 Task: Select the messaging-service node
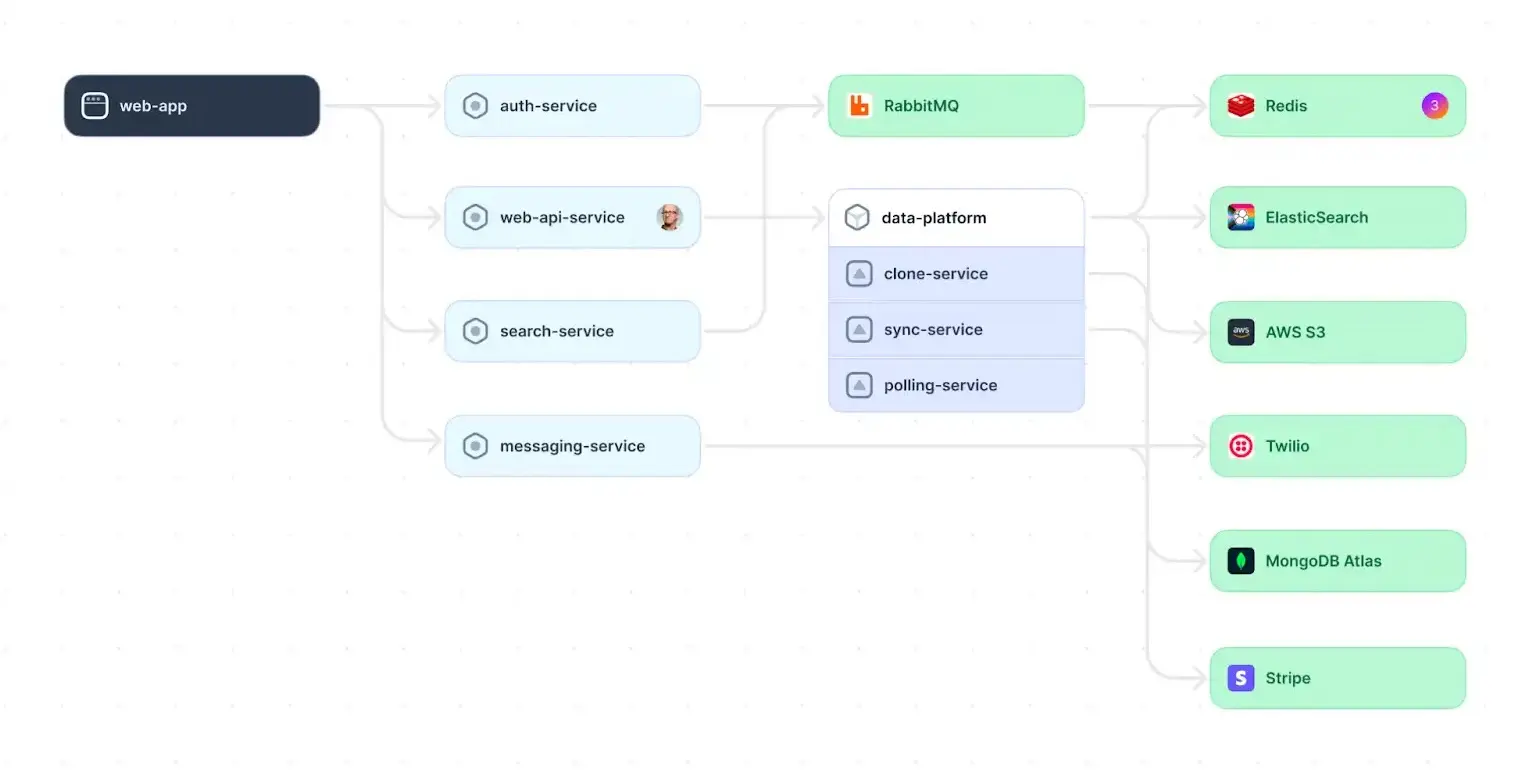[x=572, y=446]
